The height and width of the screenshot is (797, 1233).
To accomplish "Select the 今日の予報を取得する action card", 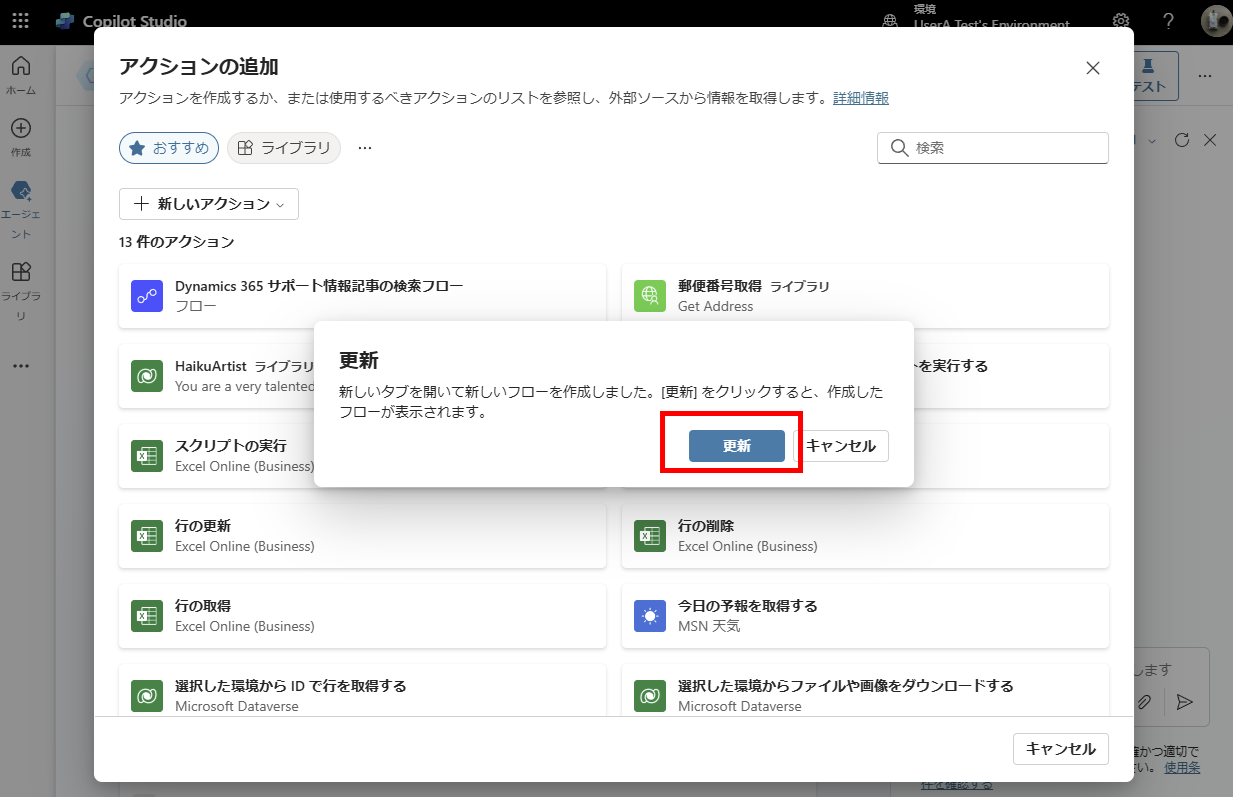I will pos(865,615).
